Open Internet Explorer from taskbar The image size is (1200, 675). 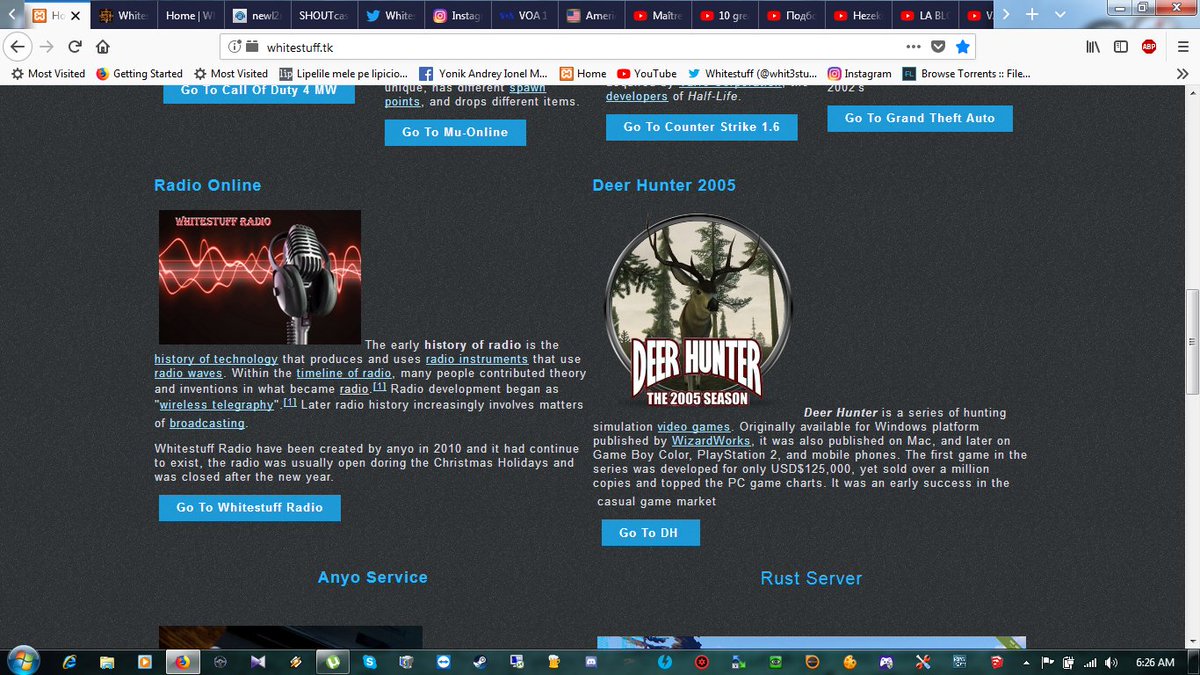(x=70, y=661)
